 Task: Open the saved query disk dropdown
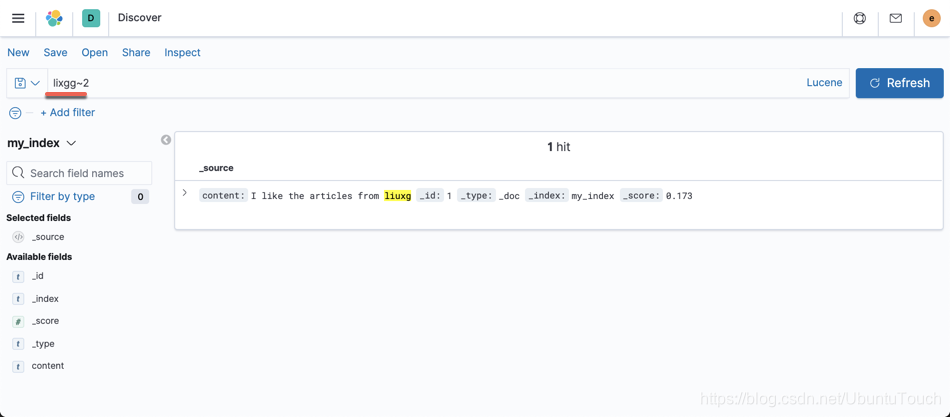tap(27, 83)
